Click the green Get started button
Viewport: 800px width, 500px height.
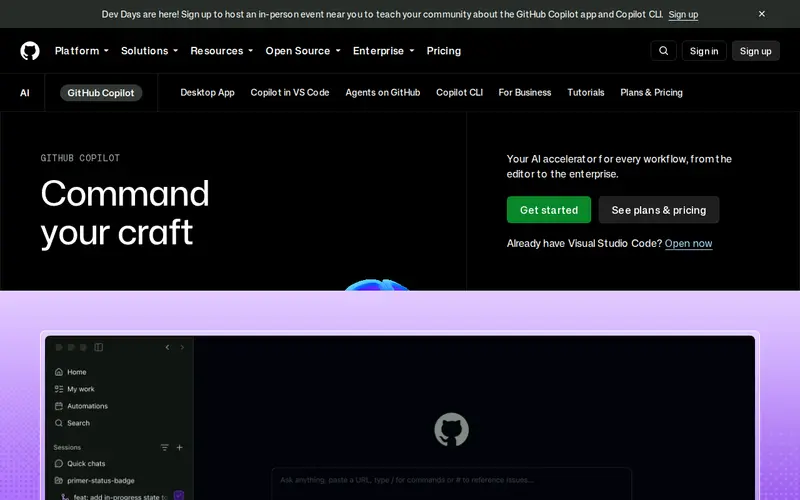pos(549,210)
